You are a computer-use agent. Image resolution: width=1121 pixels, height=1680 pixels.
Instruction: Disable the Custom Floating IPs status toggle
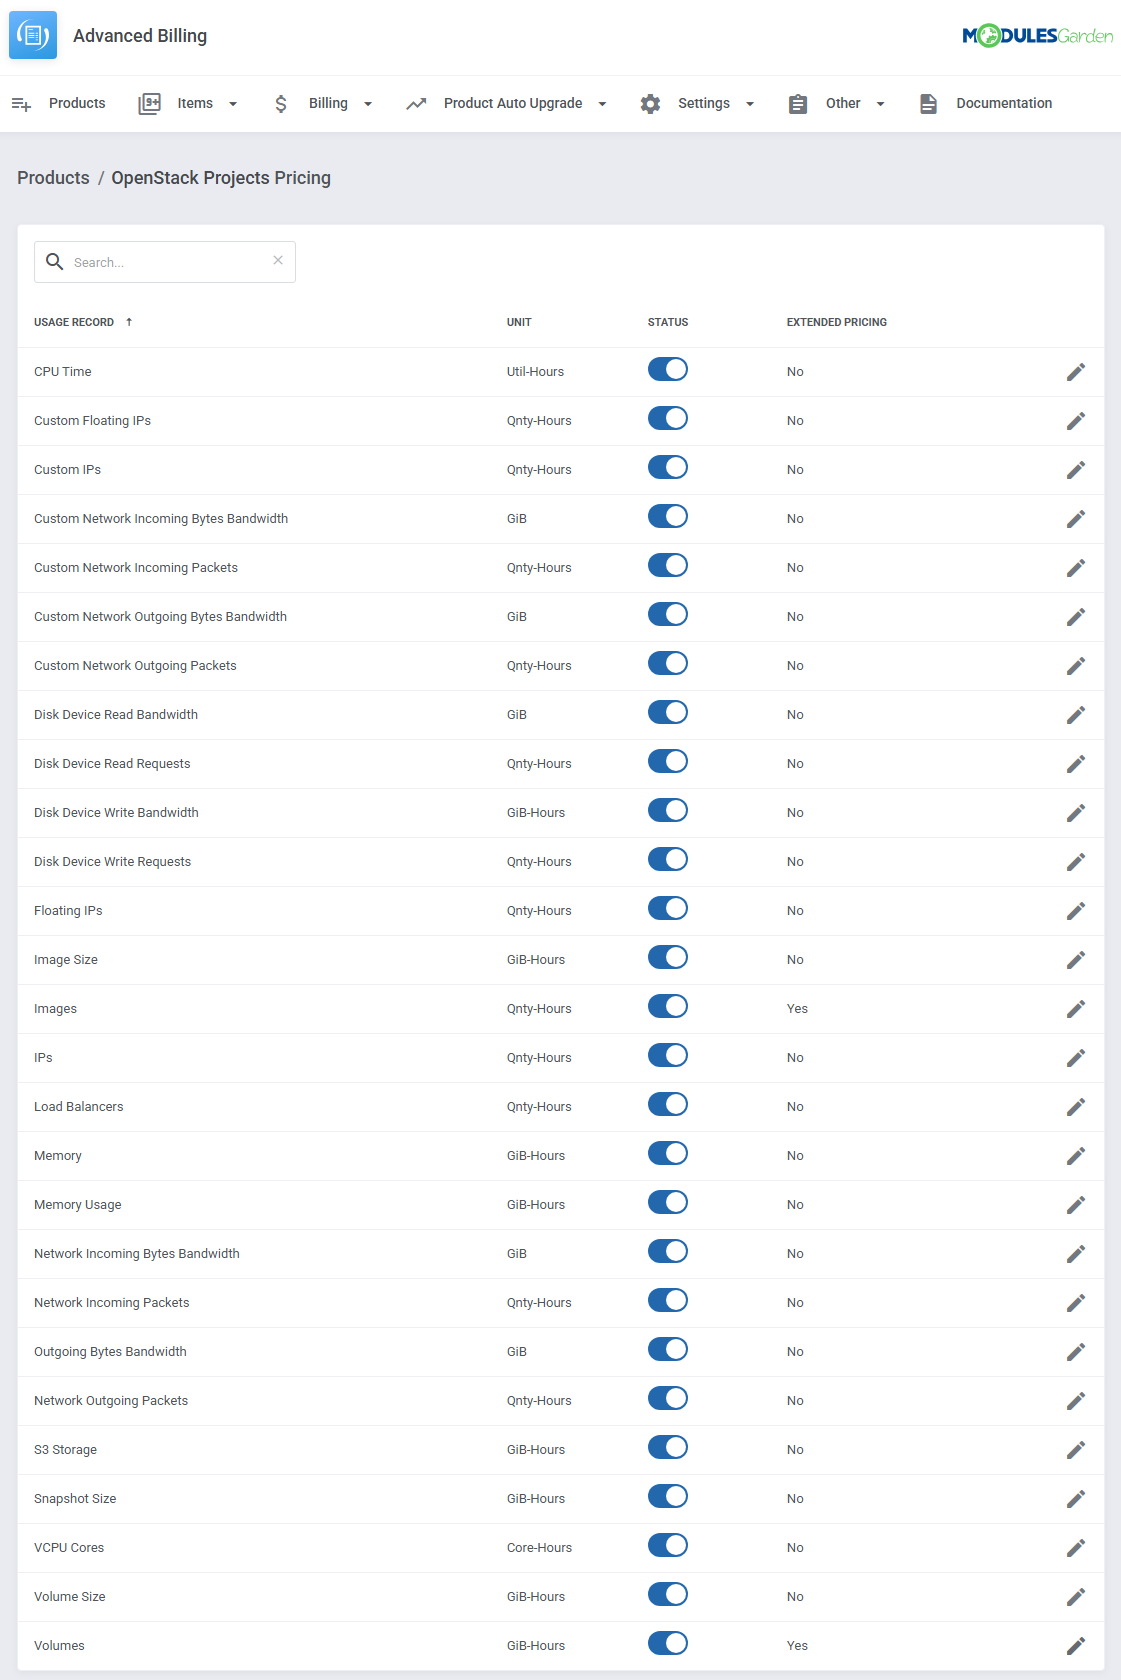[667, 419]
